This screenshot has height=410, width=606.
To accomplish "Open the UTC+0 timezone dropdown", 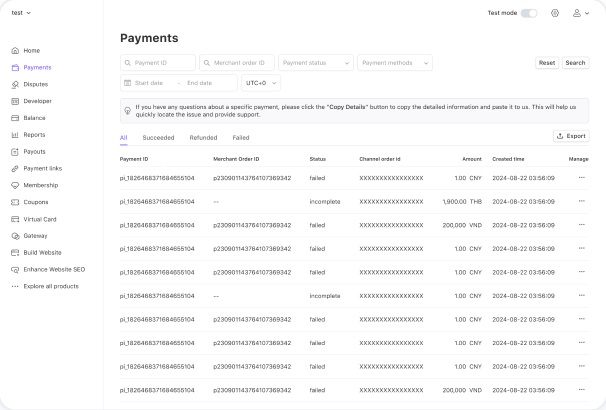I will 261,83.
